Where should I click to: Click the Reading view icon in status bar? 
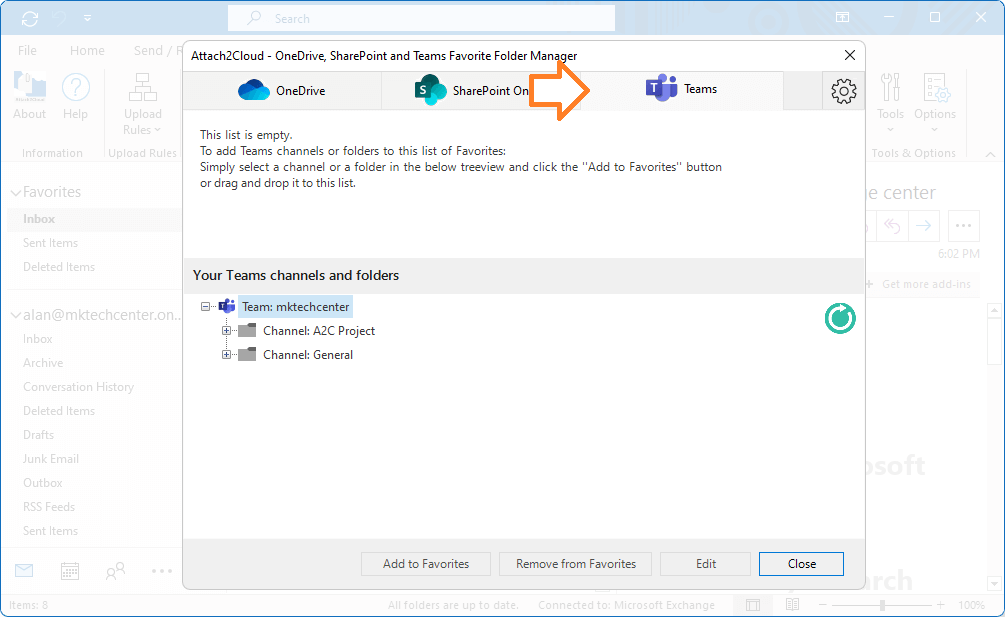792,604
